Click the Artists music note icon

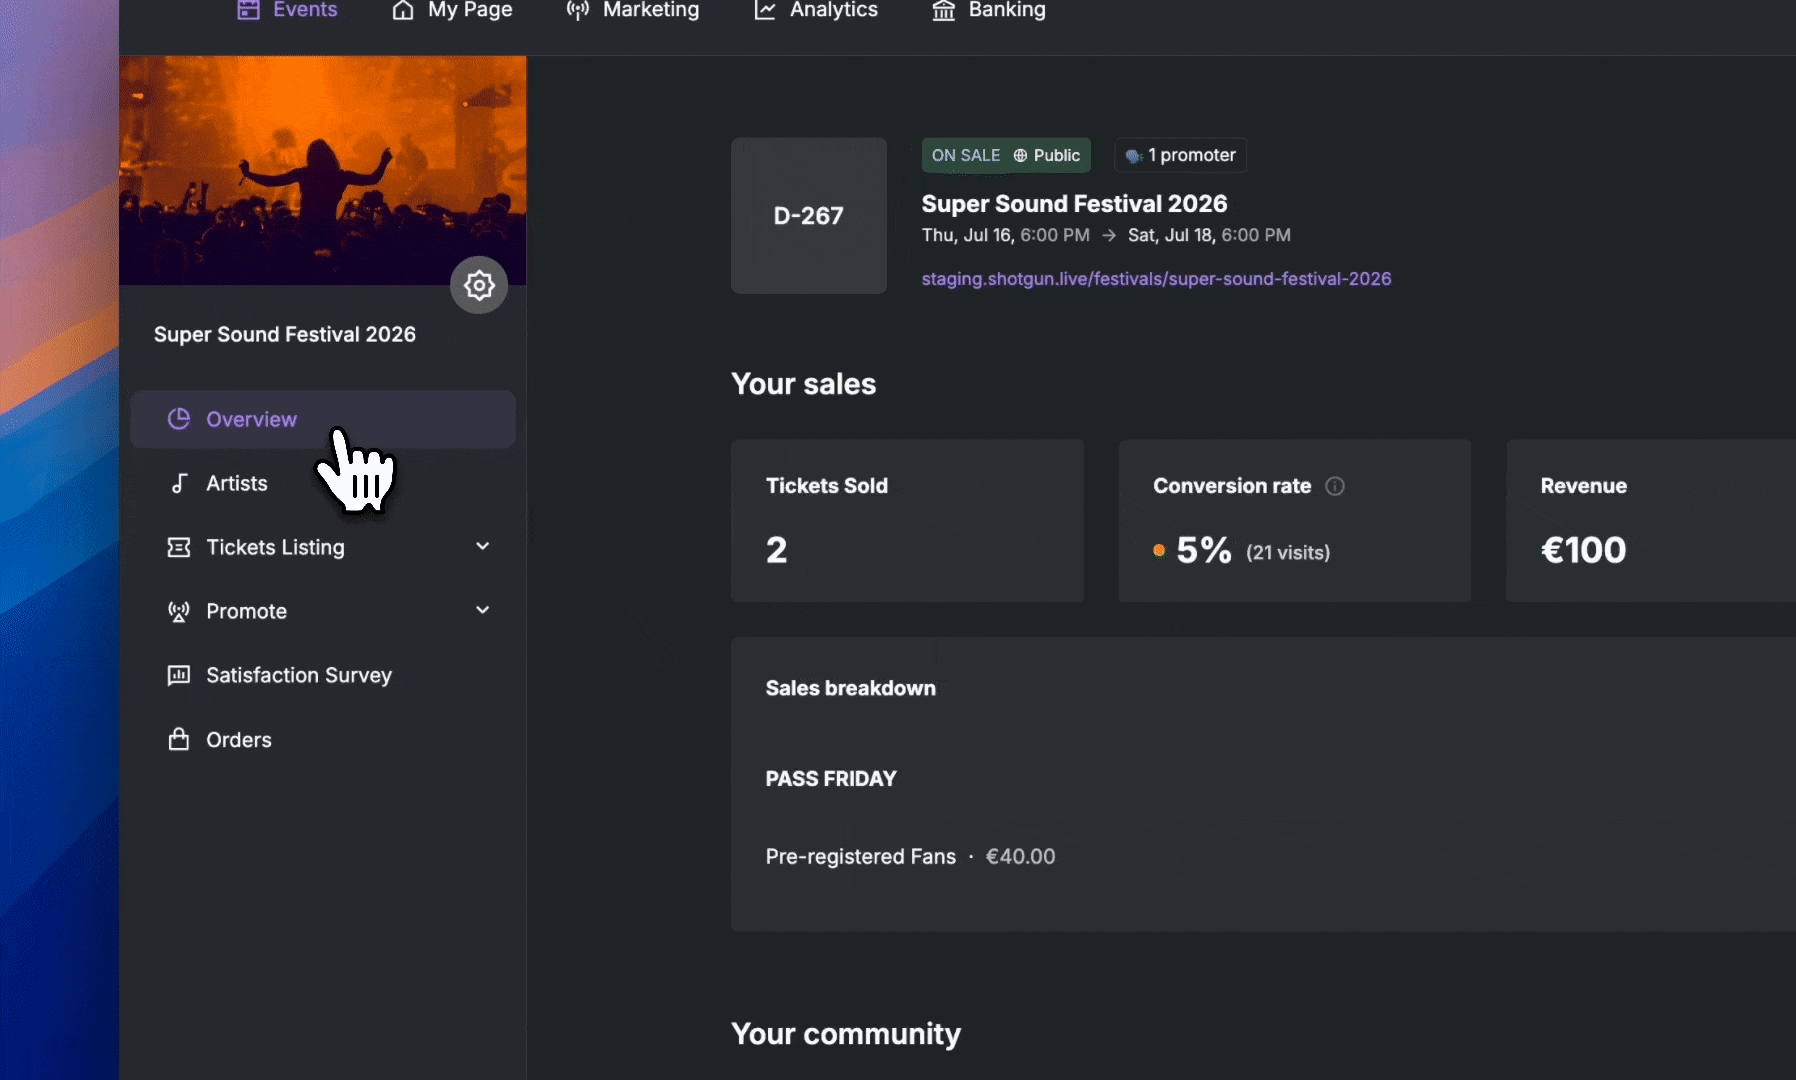pyautogui.click(x=179, y=483)
